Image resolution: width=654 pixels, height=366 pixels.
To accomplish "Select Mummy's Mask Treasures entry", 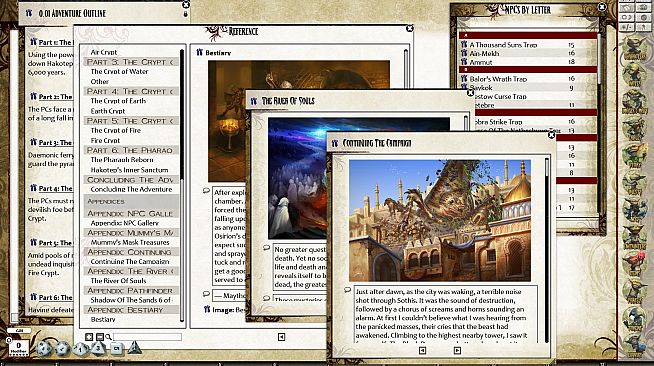I will [130, 242].
